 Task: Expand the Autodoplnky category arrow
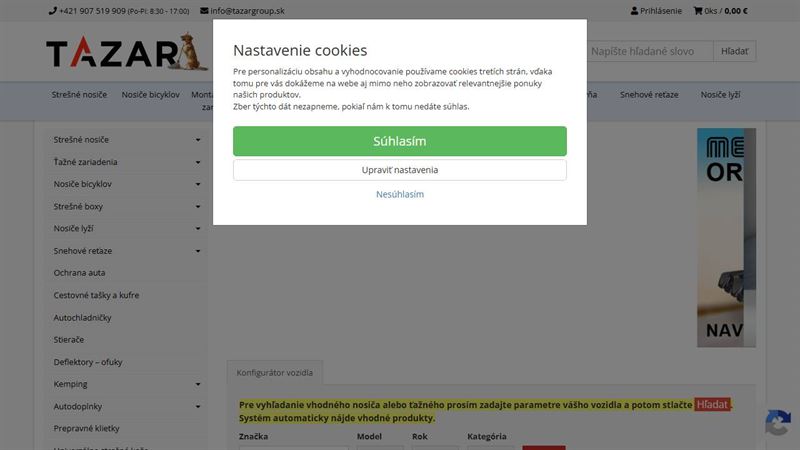(x=198, y=407)
